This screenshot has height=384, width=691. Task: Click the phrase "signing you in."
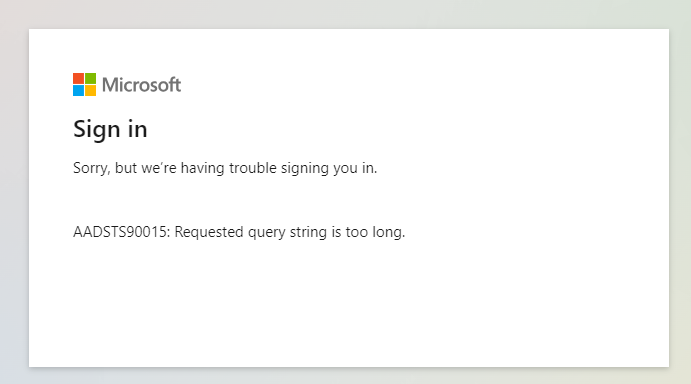pos(329,168)
